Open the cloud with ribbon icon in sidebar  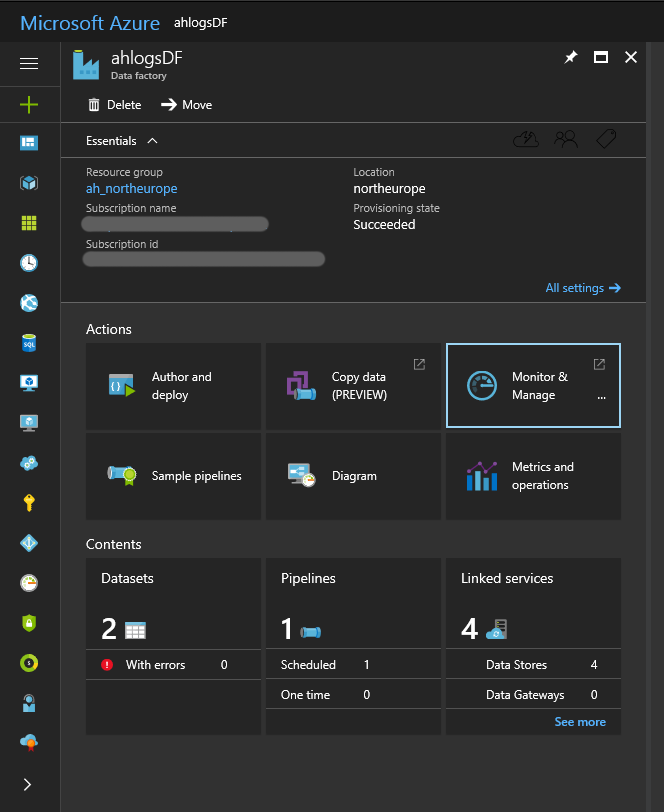pyautogui.click(x=29, y=743)
